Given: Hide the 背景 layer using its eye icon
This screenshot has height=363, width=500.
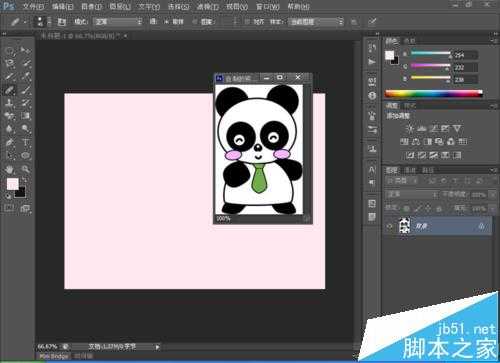Looking at the screenshot, I should tap(389, 226).
